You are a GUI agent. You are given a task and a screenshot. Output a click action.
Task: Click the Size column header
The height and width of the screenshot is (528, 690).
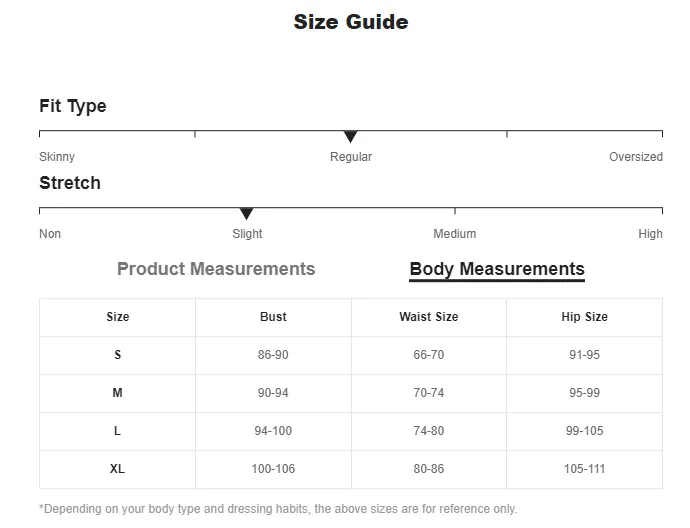(118, 317)
